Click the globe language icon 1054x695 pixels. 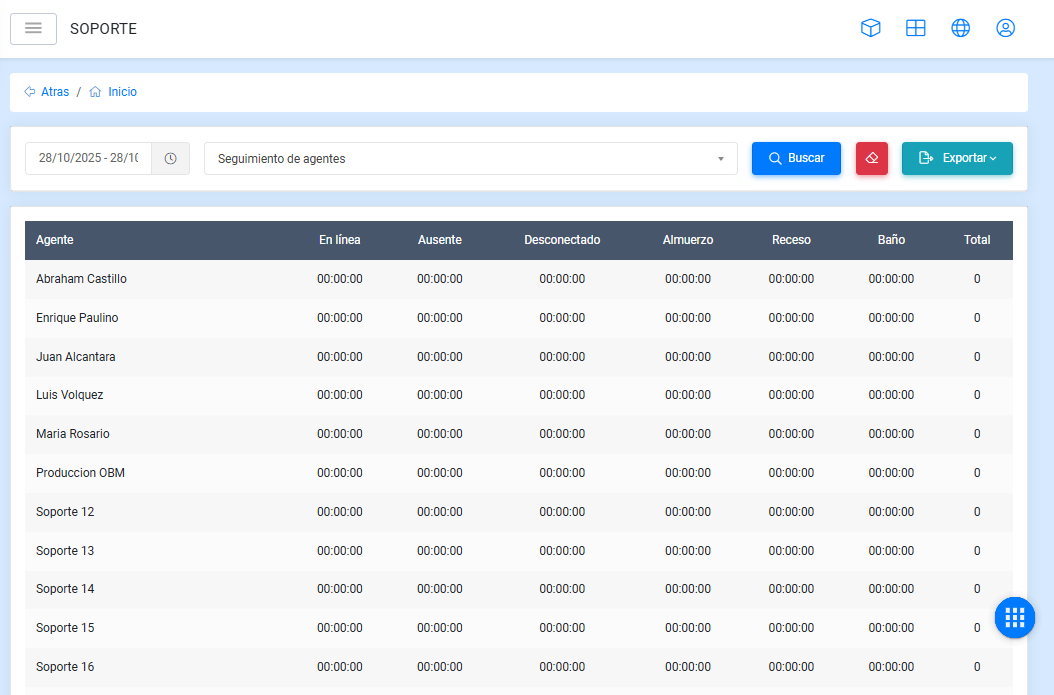coord(960,28)
